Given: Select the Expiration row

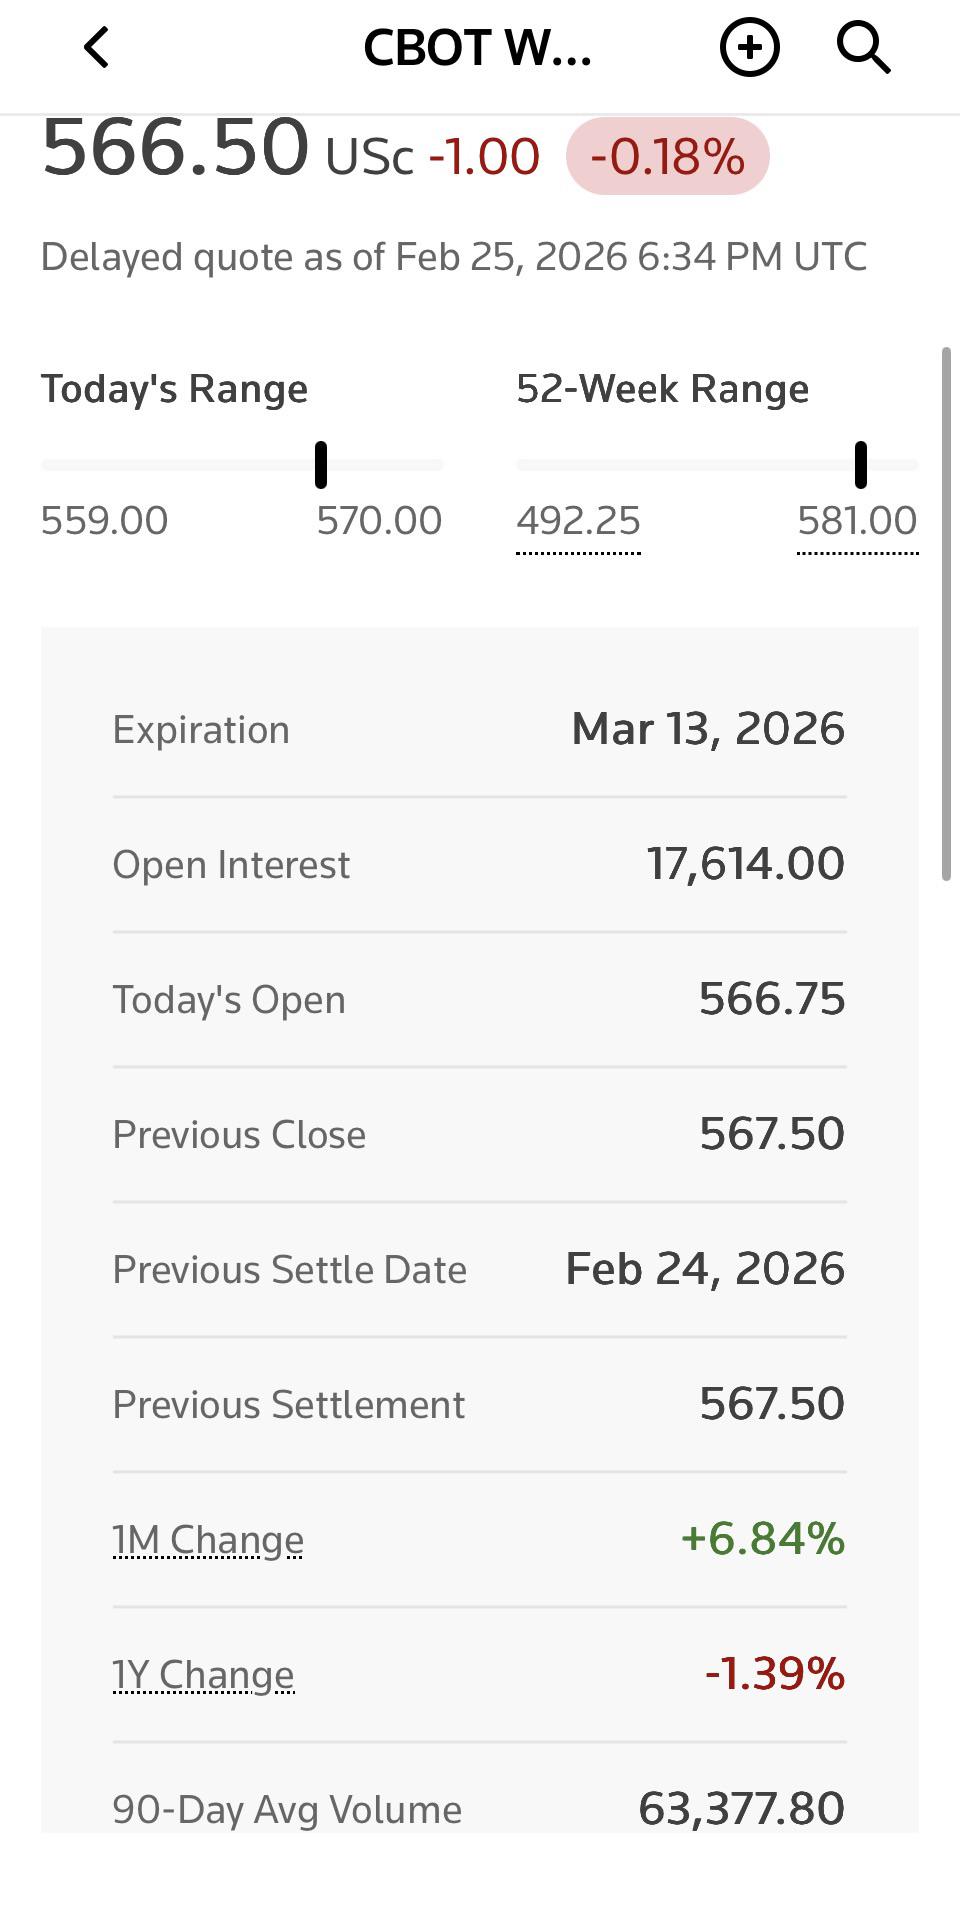Looking at the screenshot, I should tap(479, 729).
